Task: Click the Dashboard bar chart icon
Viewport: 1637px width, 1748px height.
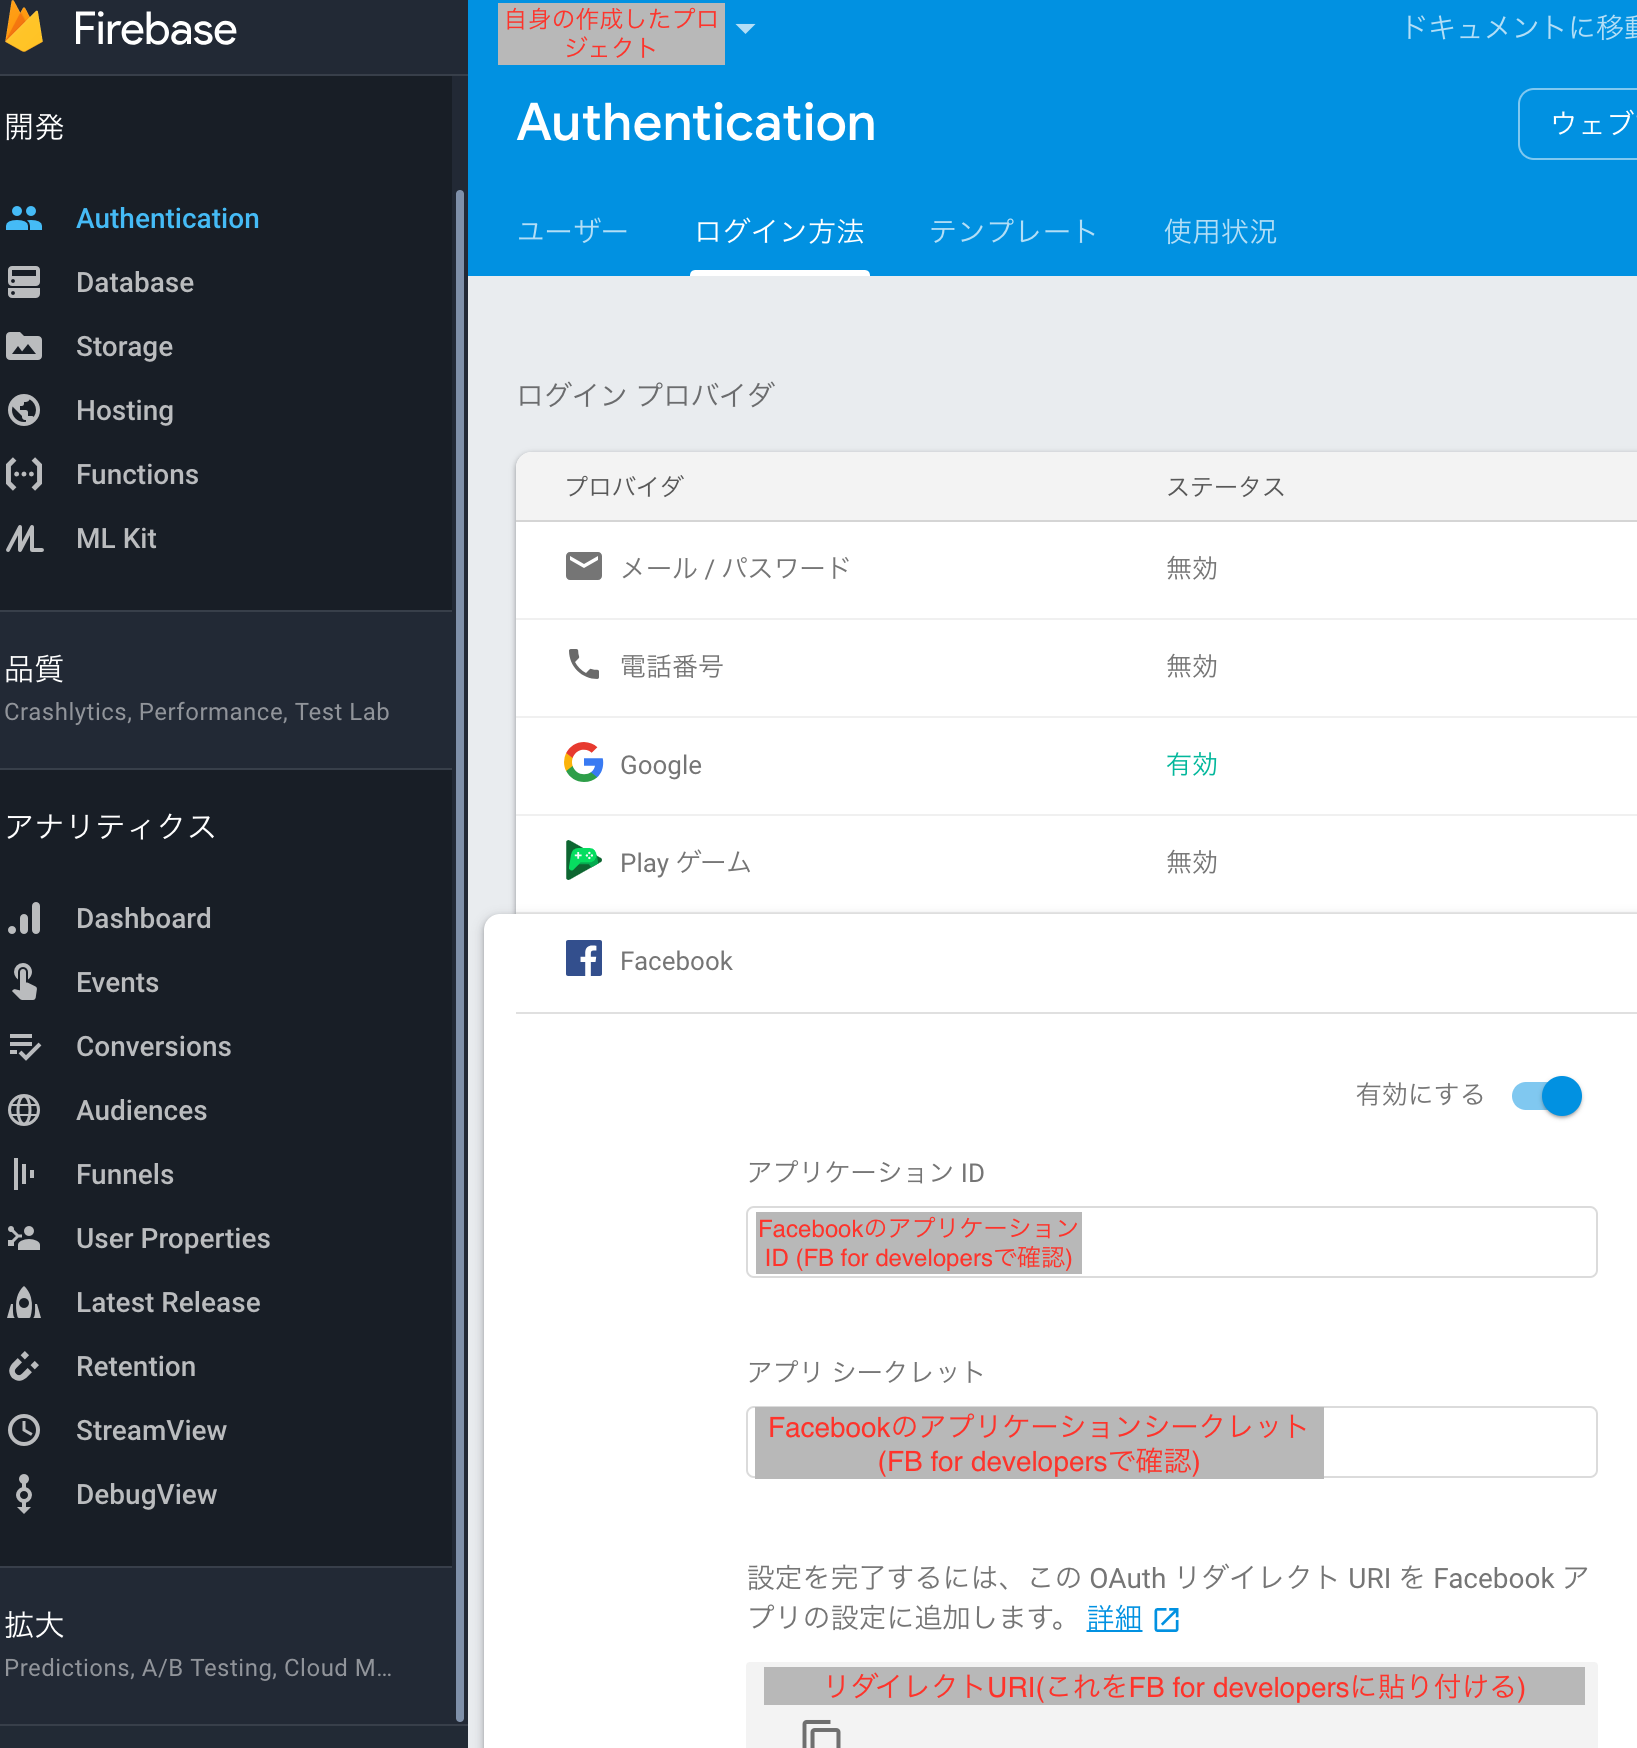Action: 24,918
